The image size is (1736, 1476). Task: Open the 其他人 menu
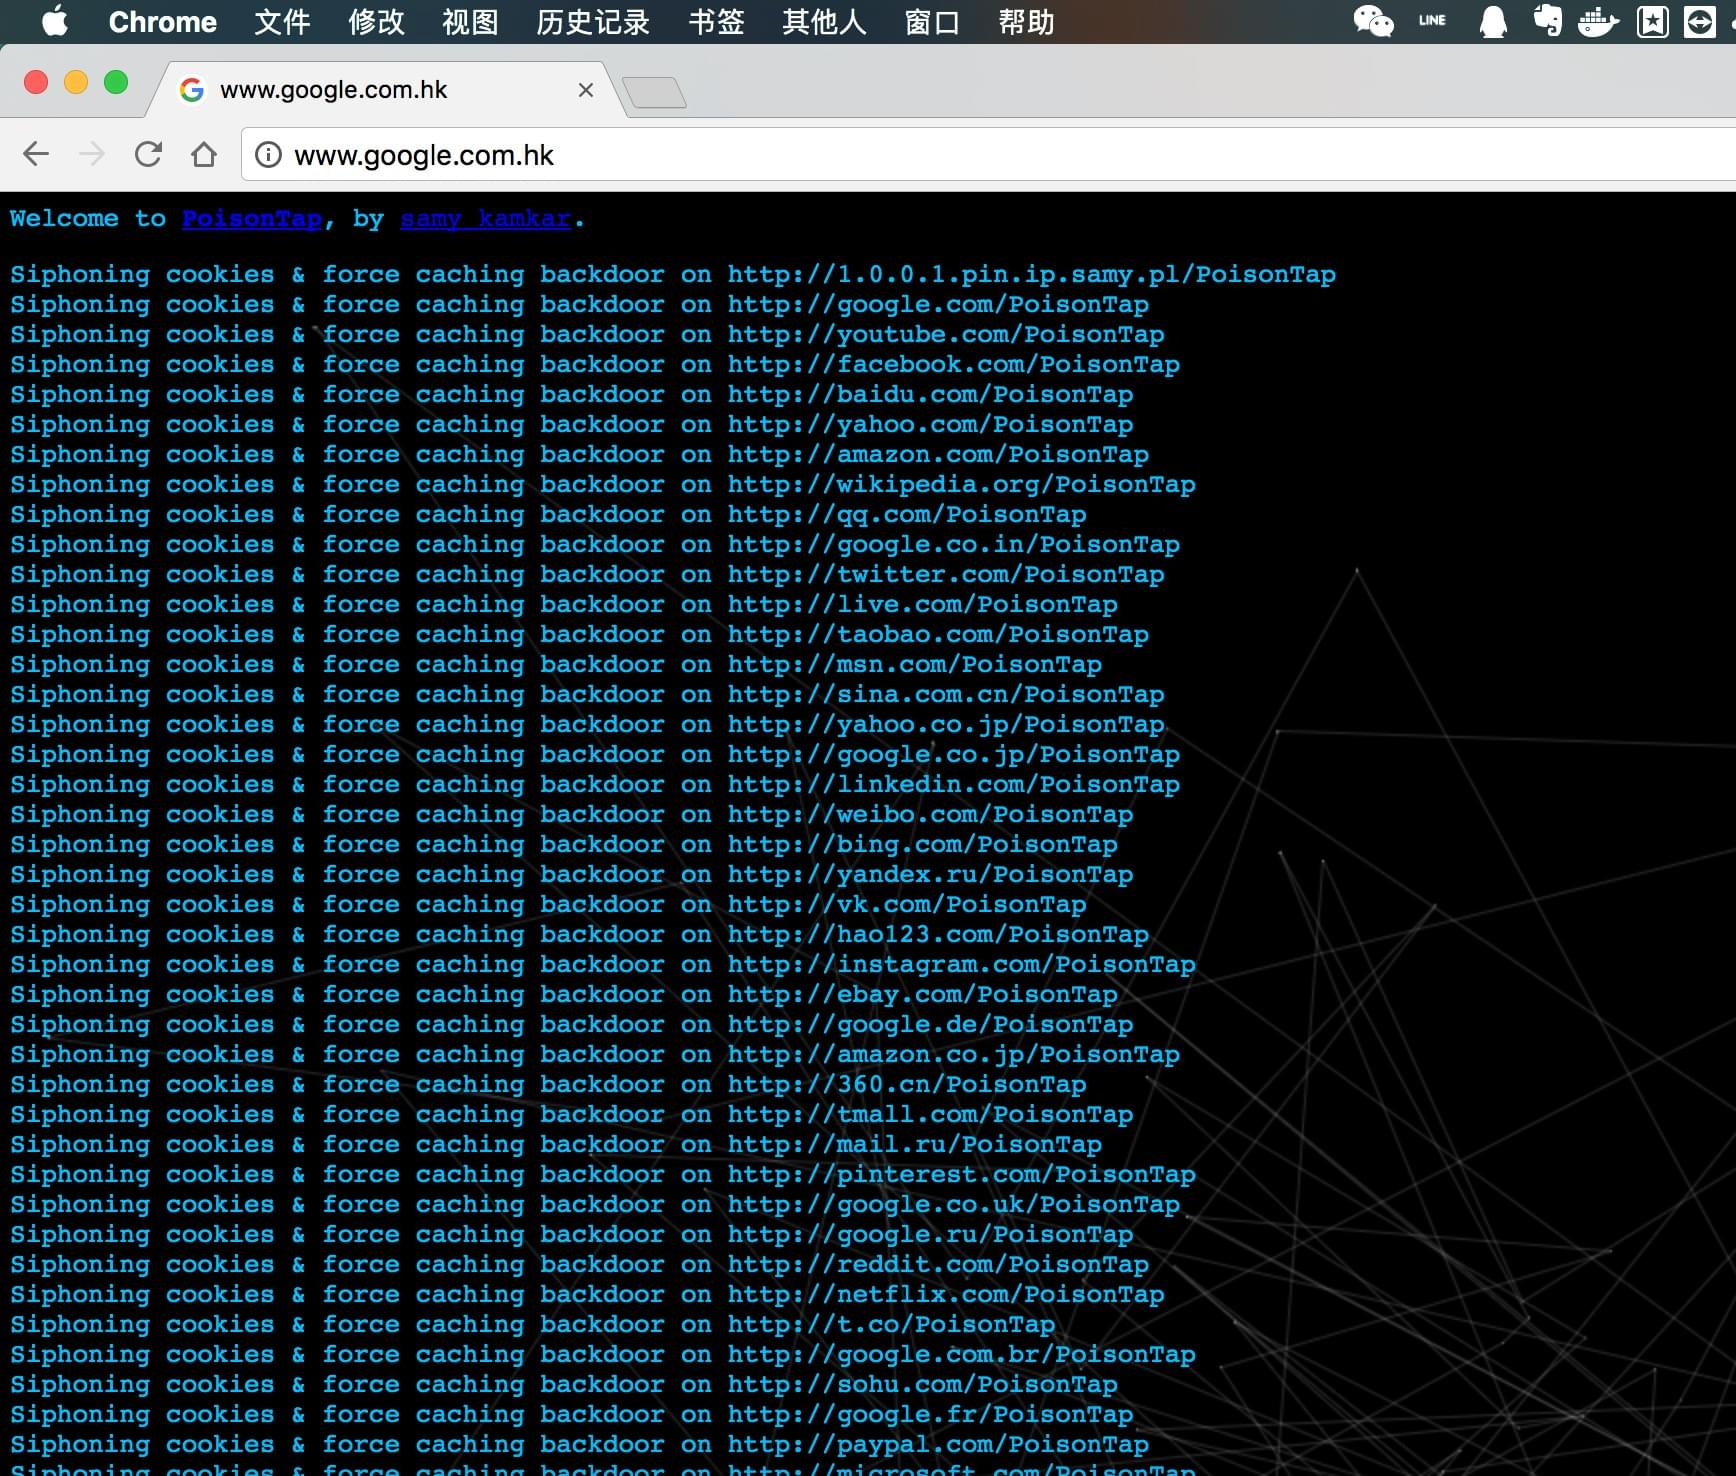point(824,22)
